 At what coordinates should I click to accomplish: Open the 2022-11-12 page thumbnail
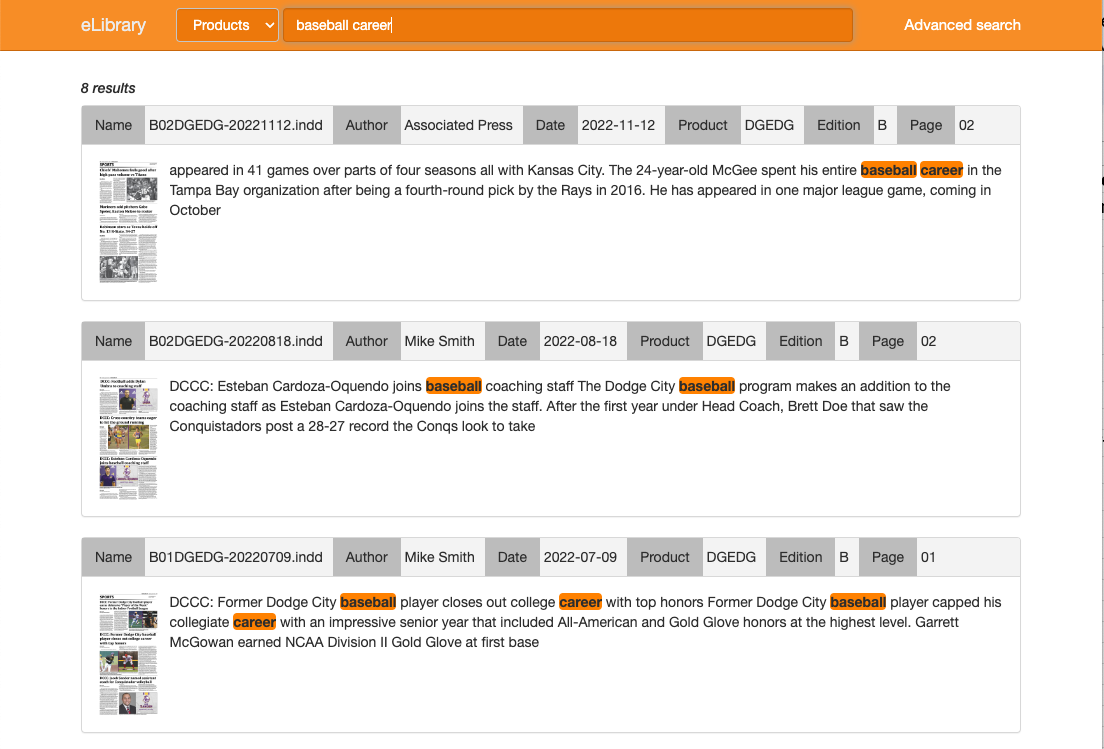tap(128, 221)
